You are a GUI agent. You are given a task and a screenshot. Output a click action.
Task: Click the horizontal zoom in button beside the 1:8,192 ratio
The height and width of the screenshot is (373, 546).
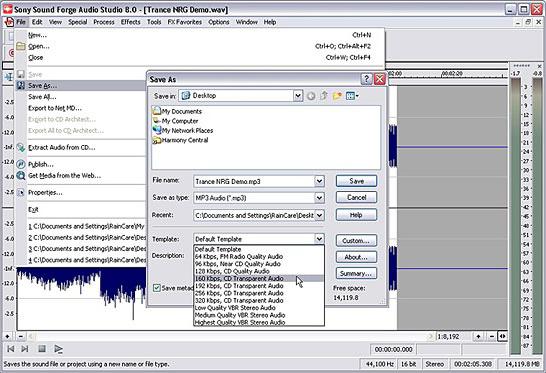click(x=478, y=336)
